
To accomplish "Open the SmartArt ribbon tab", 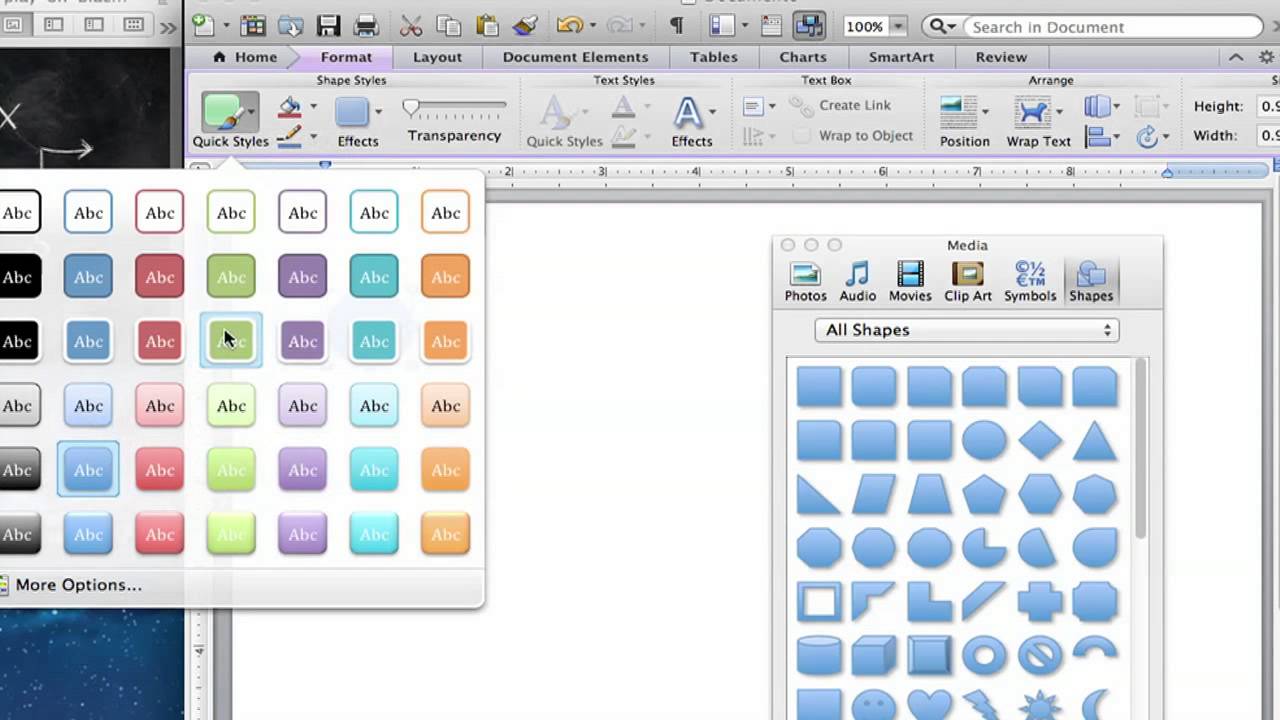I will 901,57.
